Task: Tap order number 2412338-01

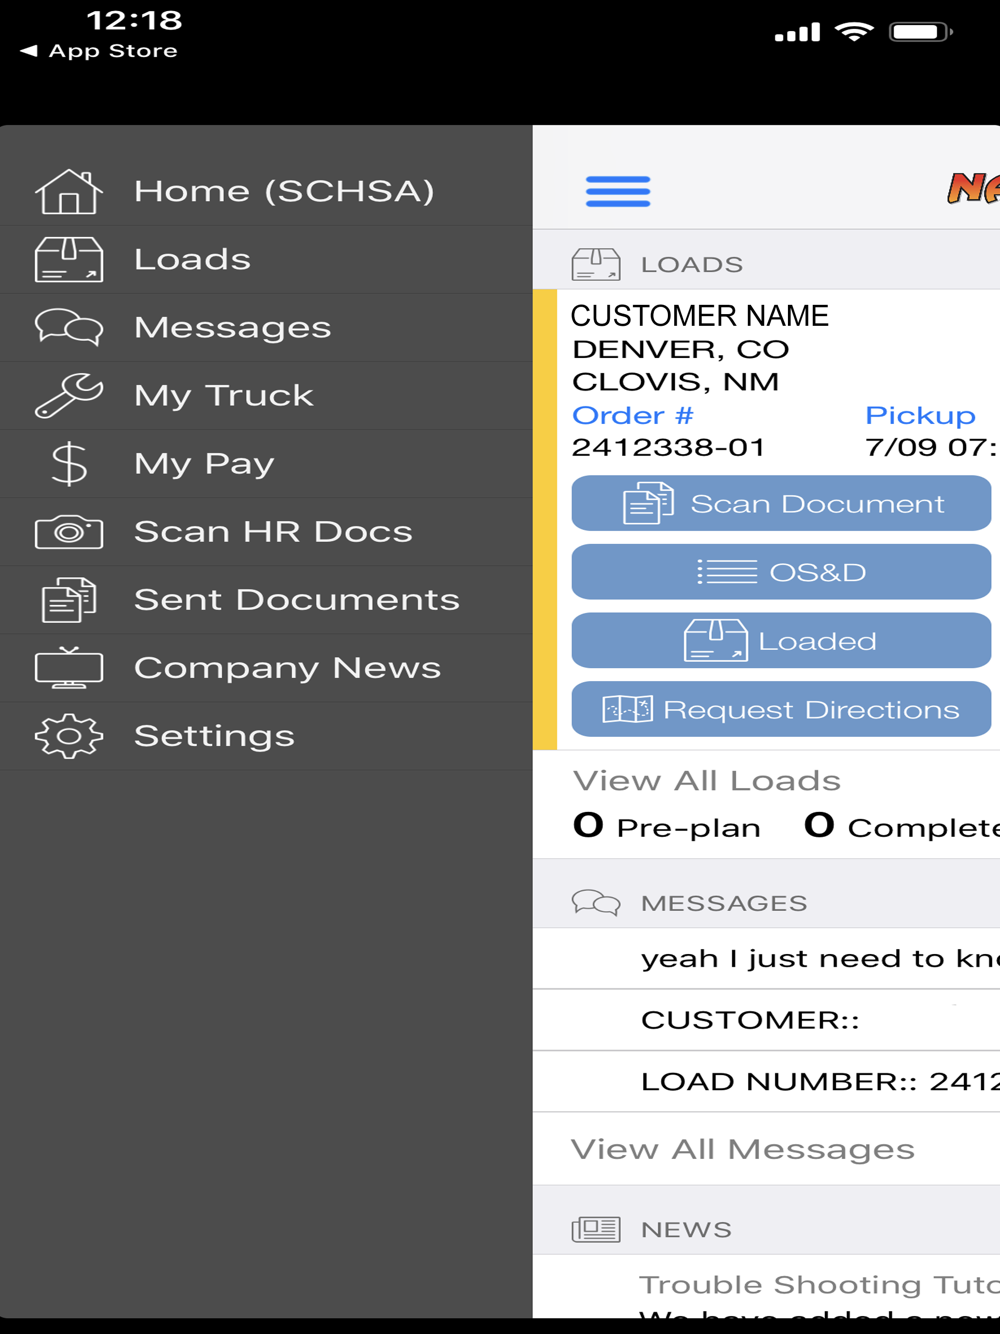Action: click(668, 447)
